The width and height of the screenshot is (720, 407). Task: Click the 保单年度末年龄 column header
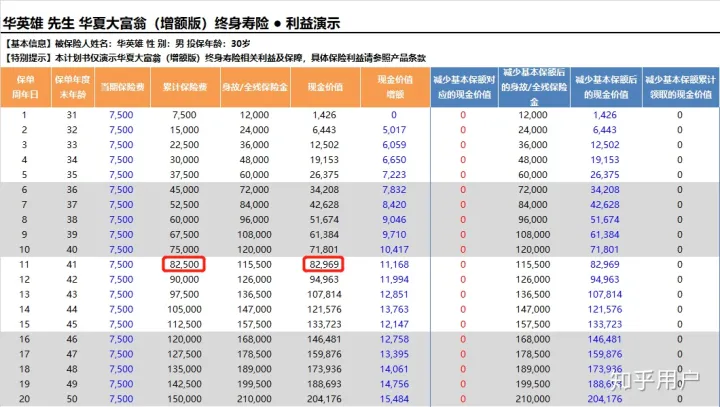pos(73,87)
